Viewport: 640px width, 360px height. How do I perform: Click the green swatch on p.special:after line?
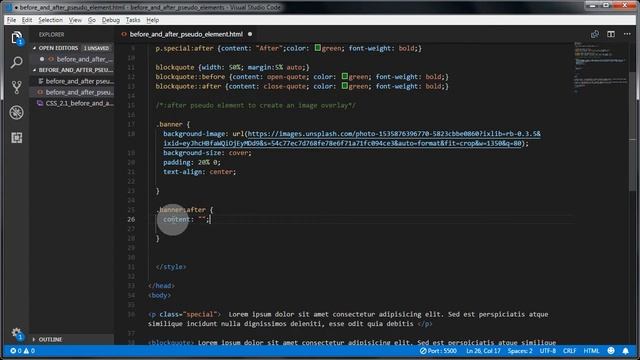[318, 48]
